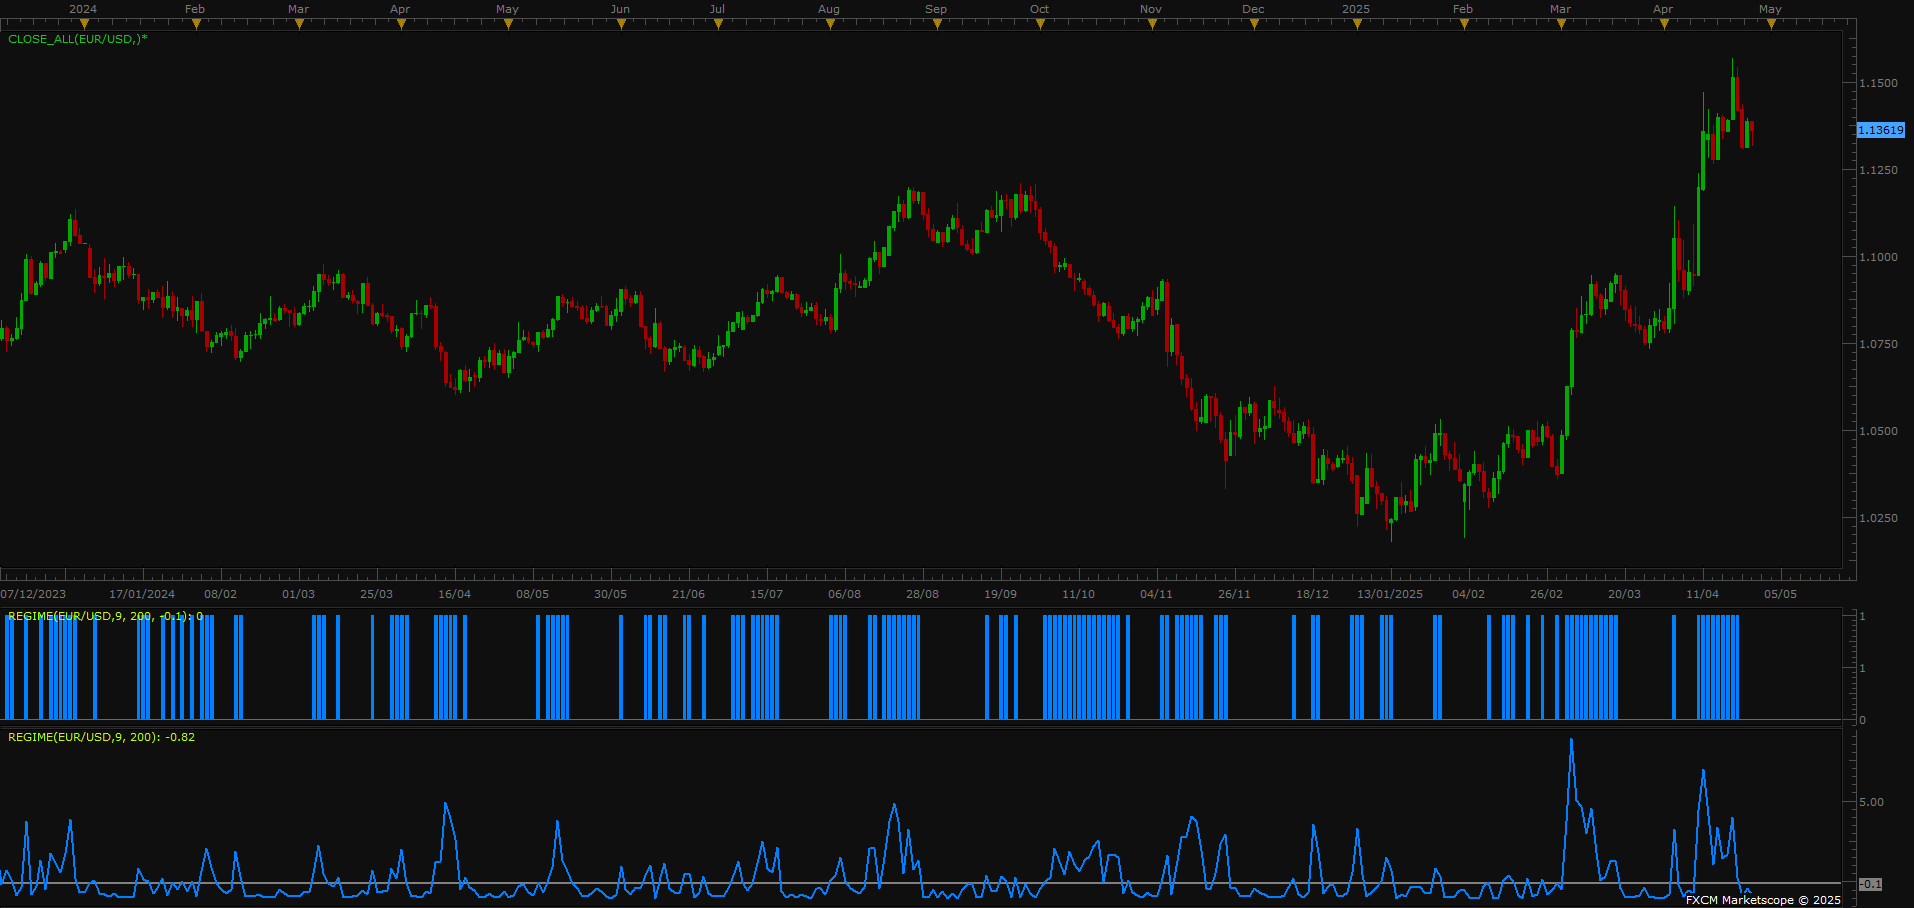Click the 01/03 date on time axis
1914x908 pixels.
point(298,594)
